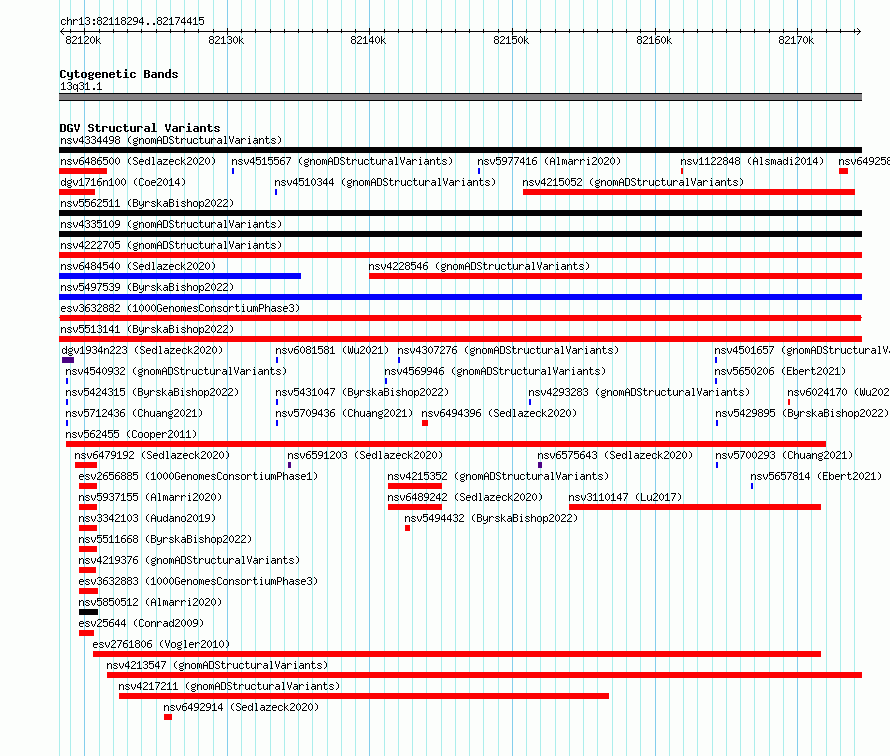Select nsv4222705 variant label
Viewport: 890px width, 756px height.
171,245
